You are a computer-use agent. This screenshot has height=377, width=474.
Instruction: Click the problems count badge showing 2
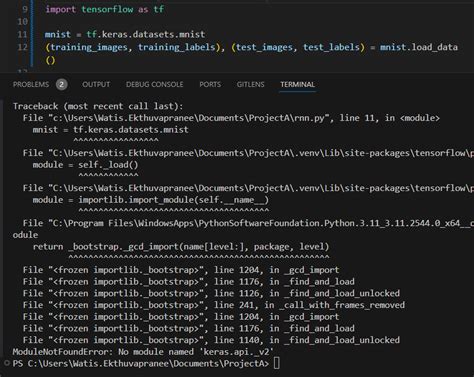pyautogui.click(x=61, y=85)
